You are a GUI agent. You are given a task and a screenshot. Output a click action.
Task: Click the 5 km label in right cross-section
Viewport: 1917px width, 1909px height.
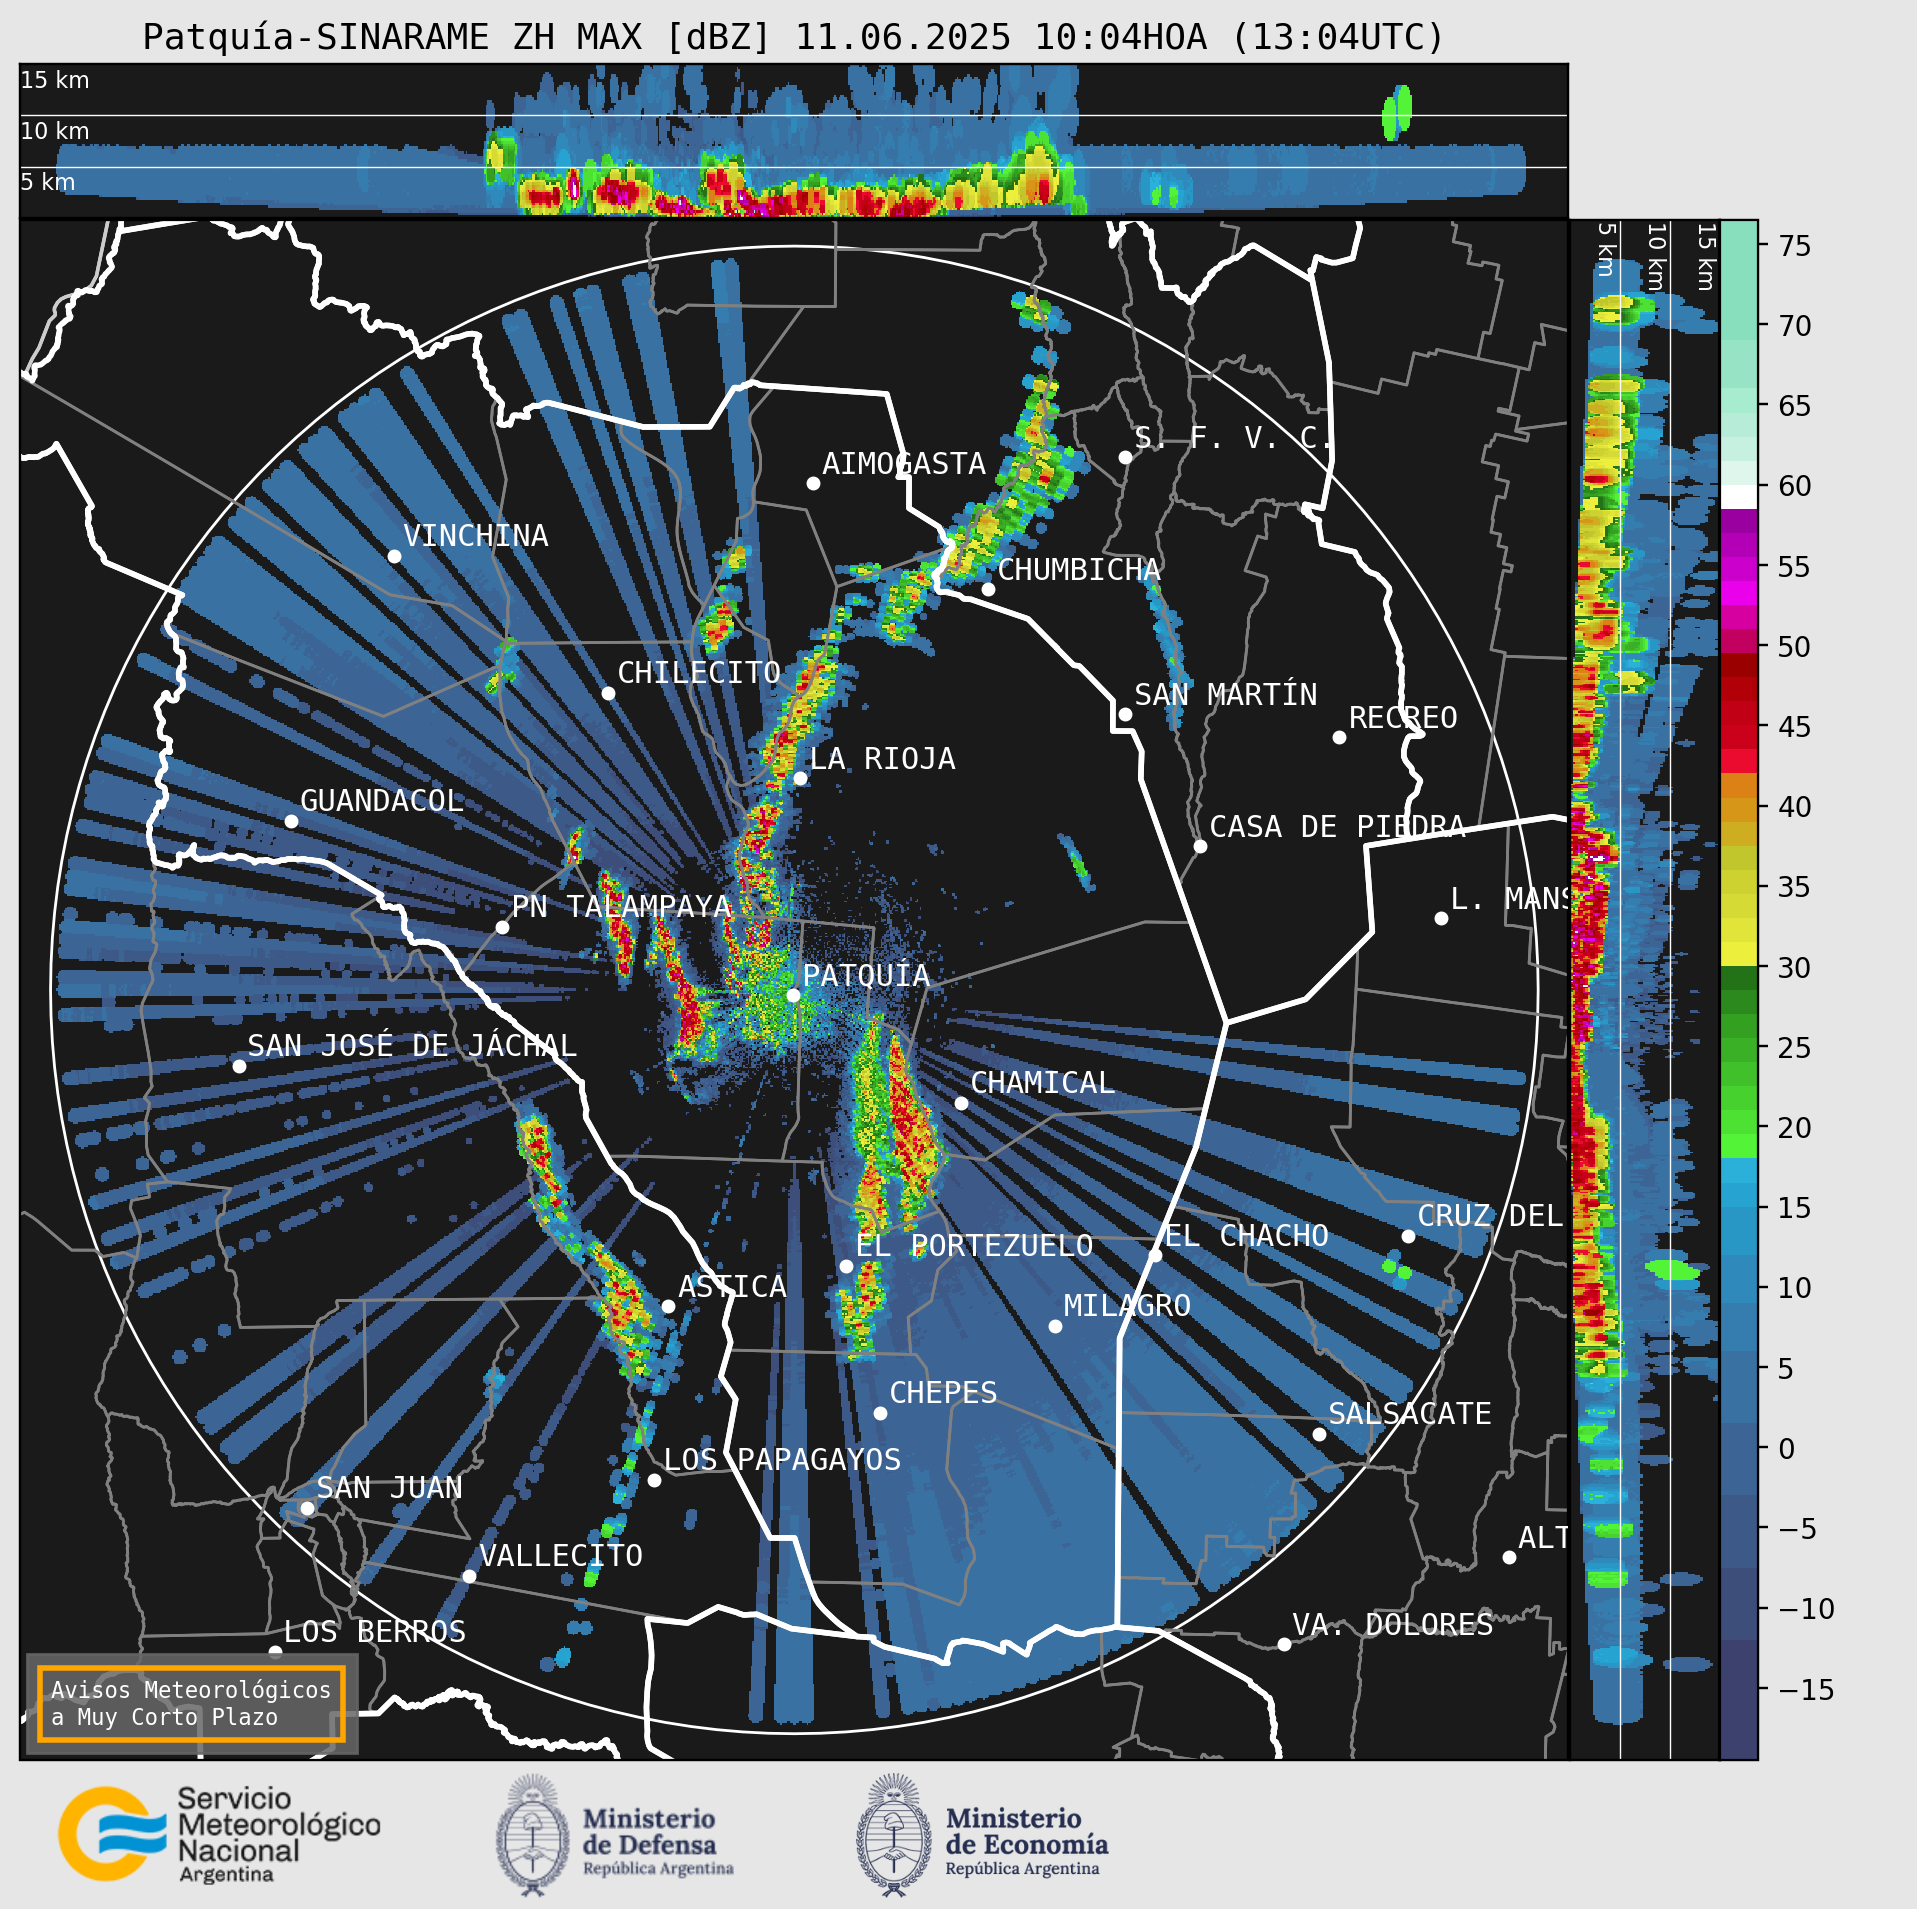point(1606,249)
